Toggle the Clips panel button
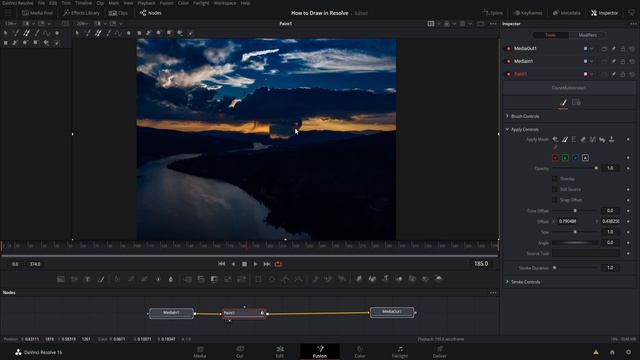Screen dimensions: 640x360 pyautogui.click(x=118, y=13)
